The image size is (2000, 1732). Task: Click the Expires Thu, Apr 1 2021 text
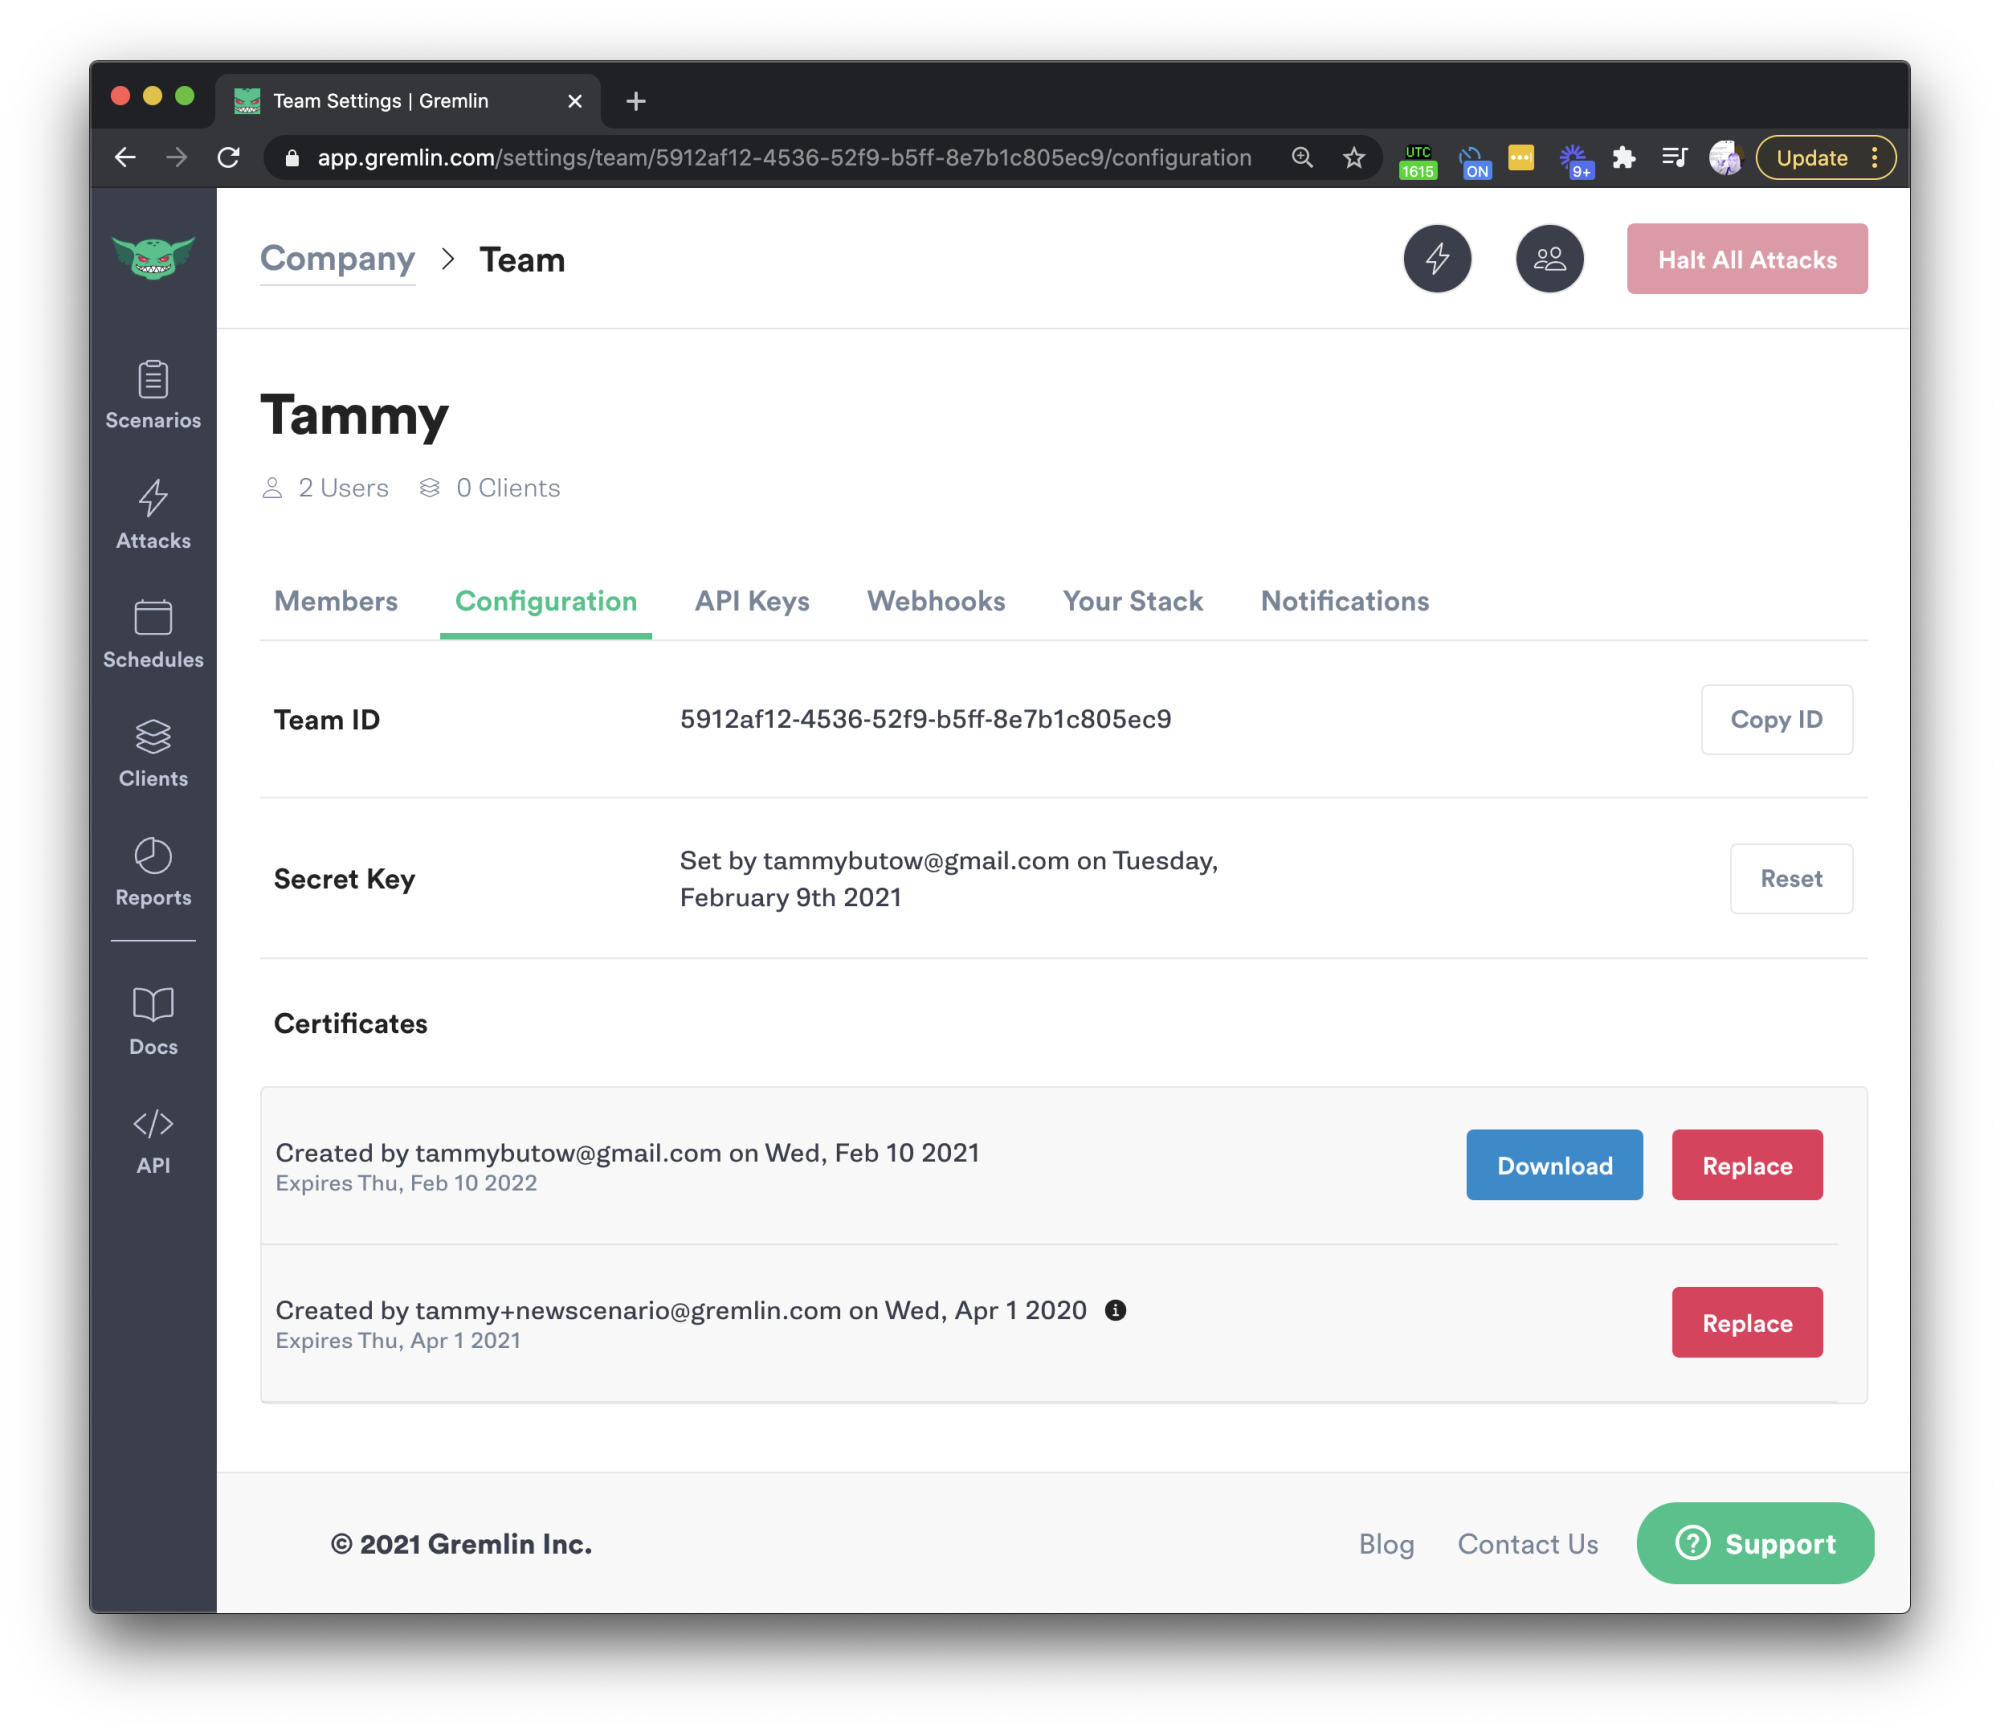coord(398,1341)
